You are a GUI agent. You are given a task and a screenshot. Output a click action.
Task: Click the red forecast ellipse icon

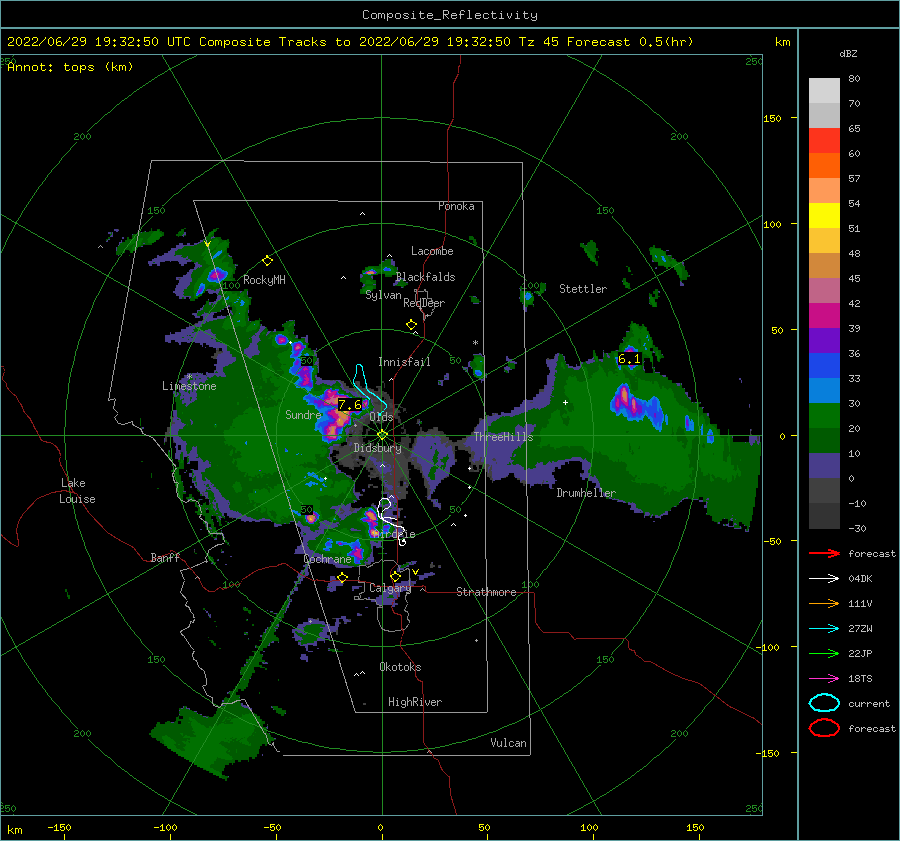[x=824, y=728]
